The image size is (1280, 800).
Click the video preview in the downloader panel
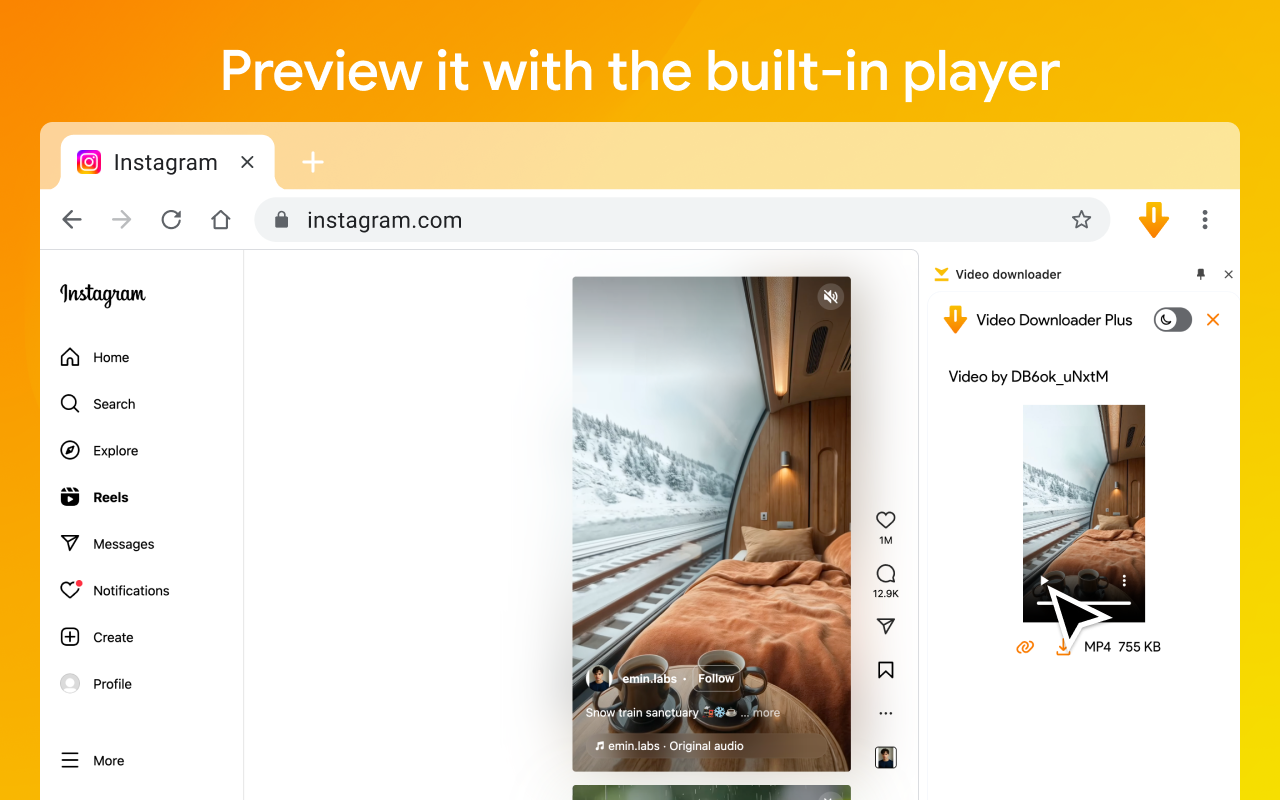point(1084,514)
